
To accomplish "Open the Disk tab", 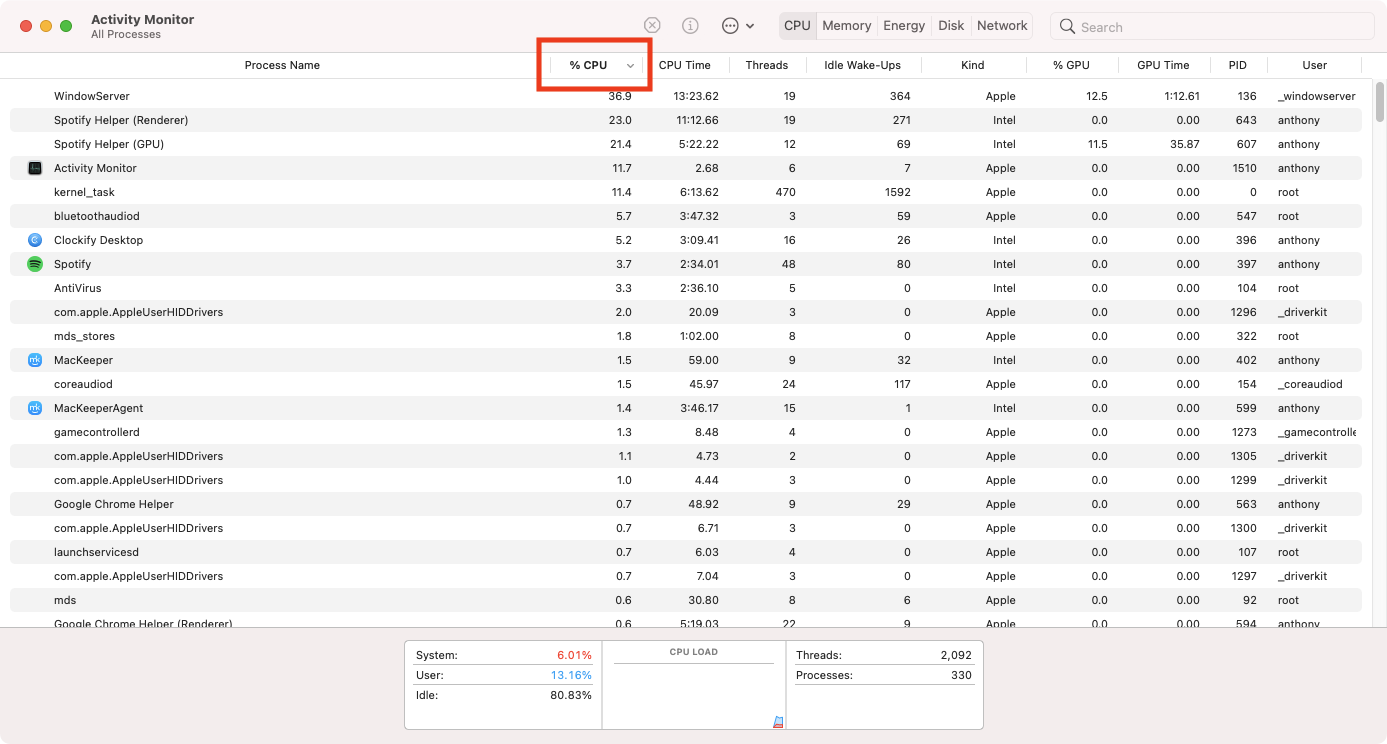I will [951, 26].
